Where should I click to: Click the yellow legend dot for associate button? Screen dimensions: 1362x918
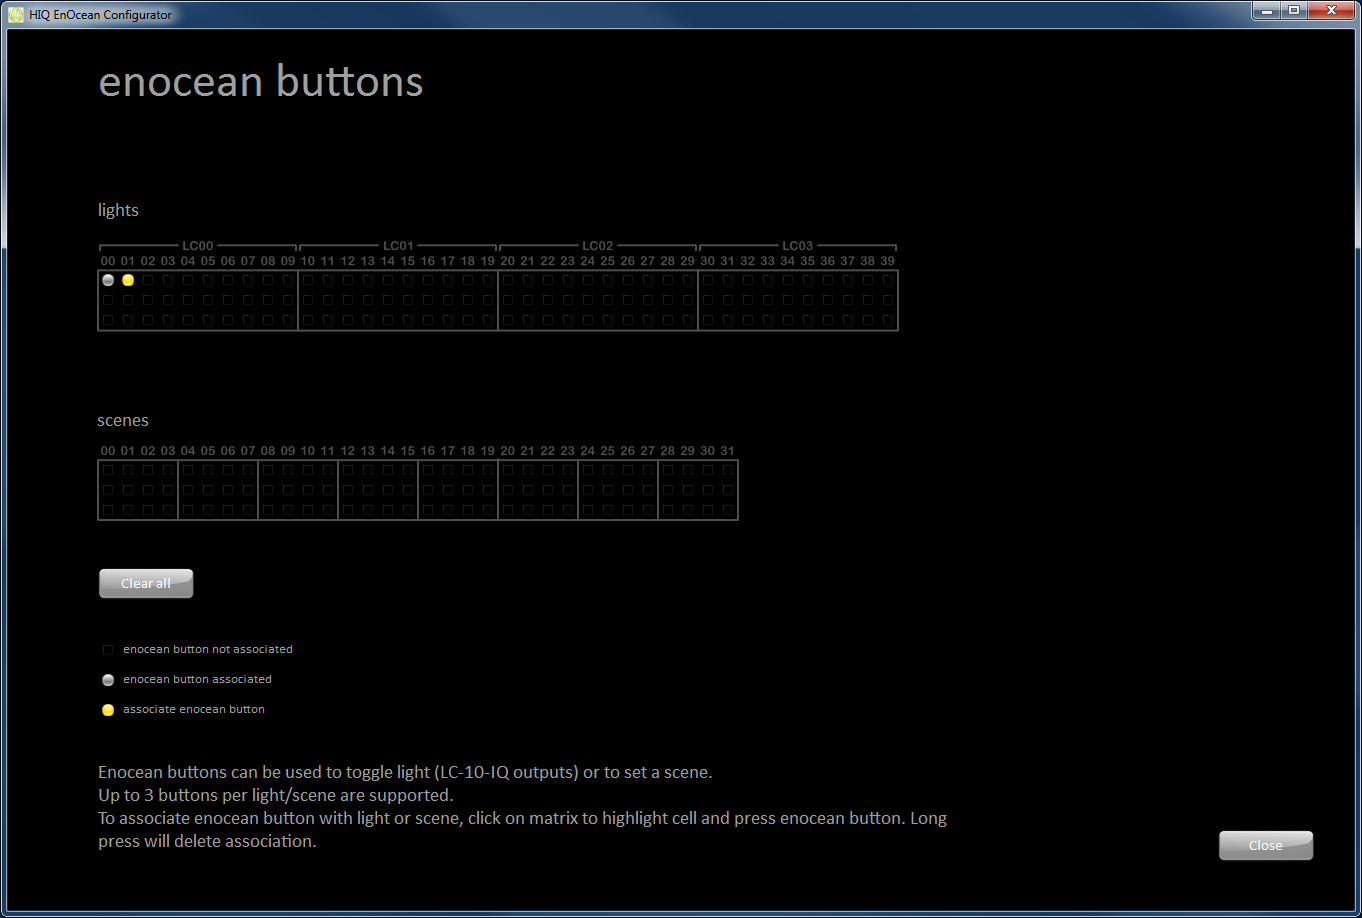[x=108, y=710]
